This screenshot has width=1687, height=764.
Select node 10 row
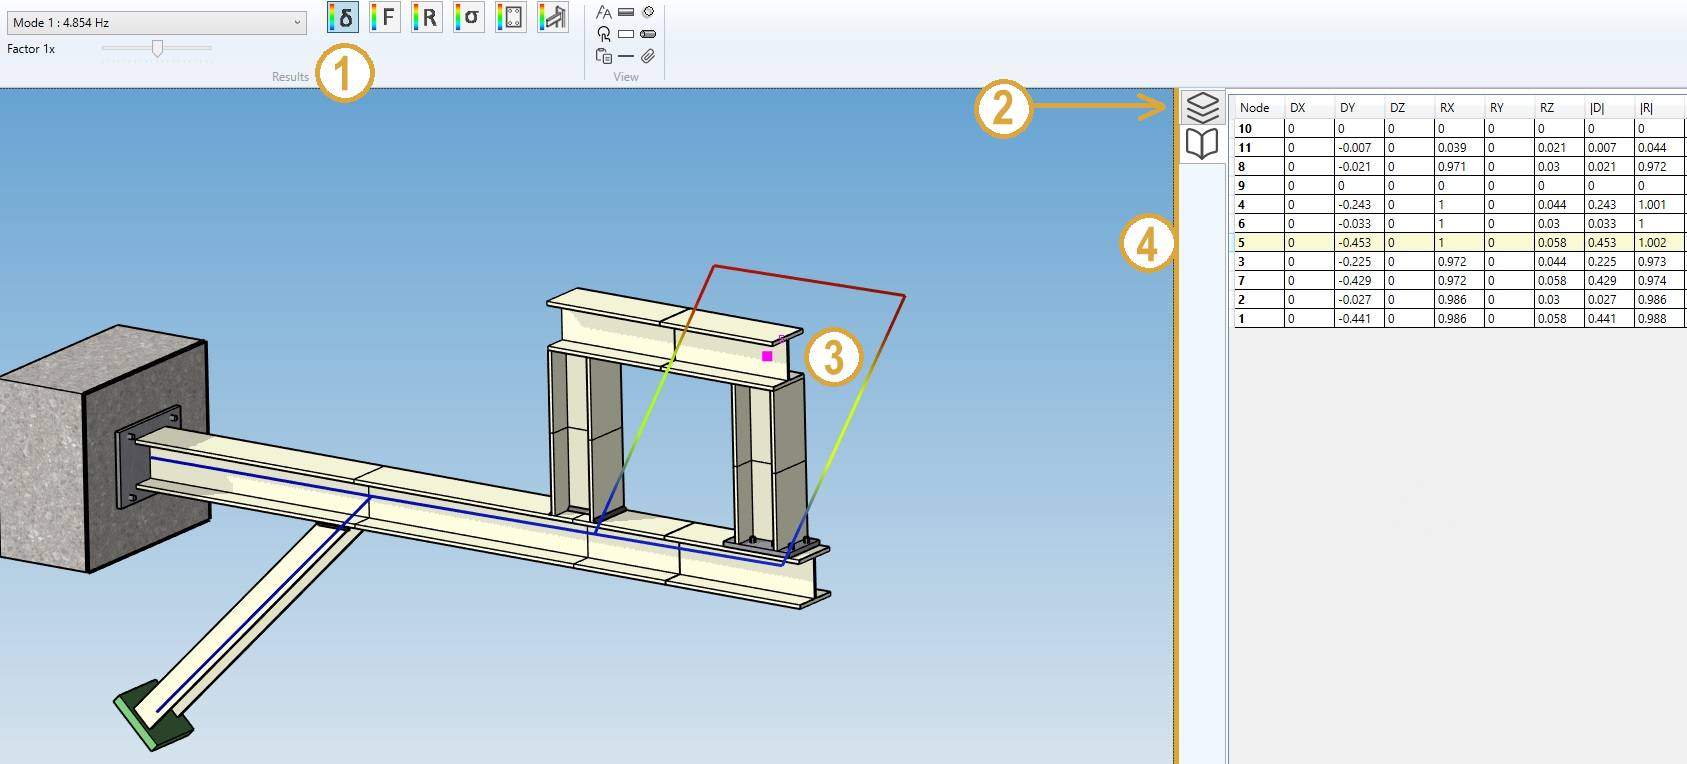pos(1460,128)
